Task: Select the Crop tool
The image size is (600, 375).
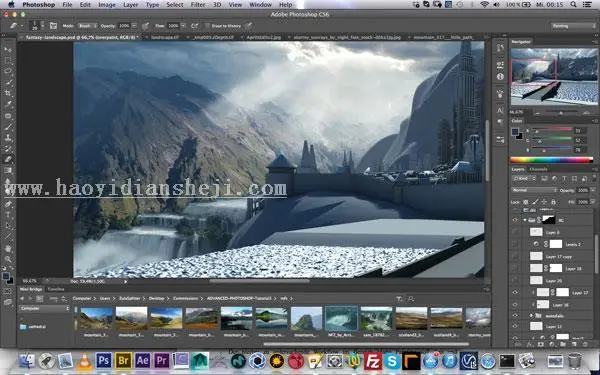Action: click(x=8, y=93)
